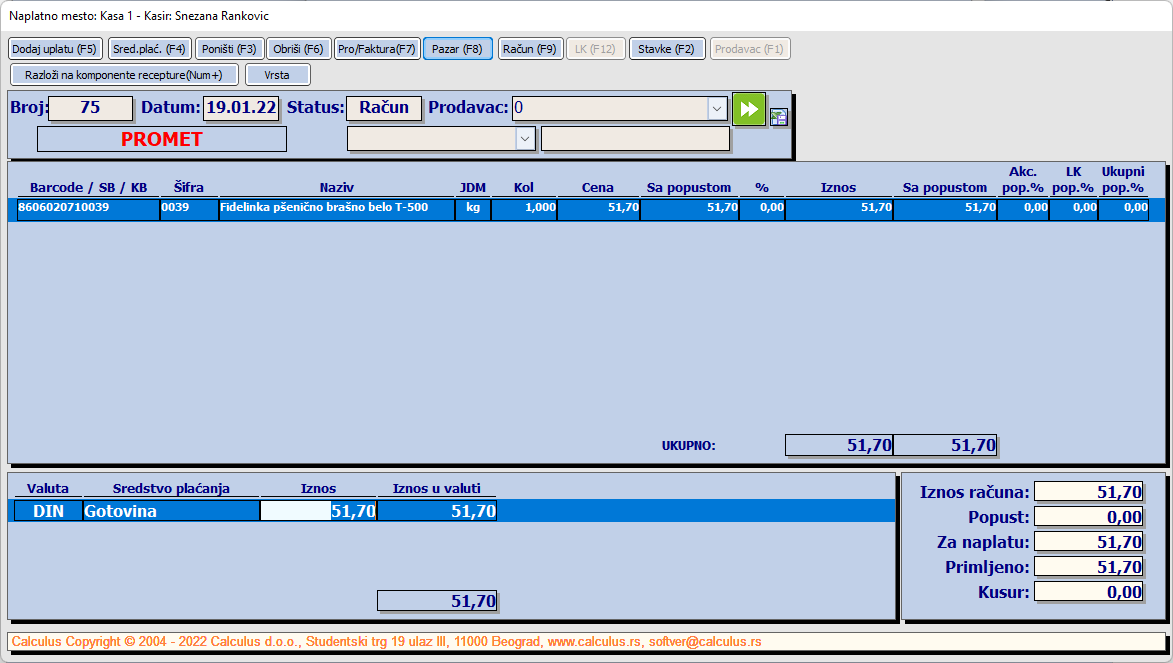
Task: Click the Iznos računa value field
Action: pyautogui.click(x=1088, y=492)
